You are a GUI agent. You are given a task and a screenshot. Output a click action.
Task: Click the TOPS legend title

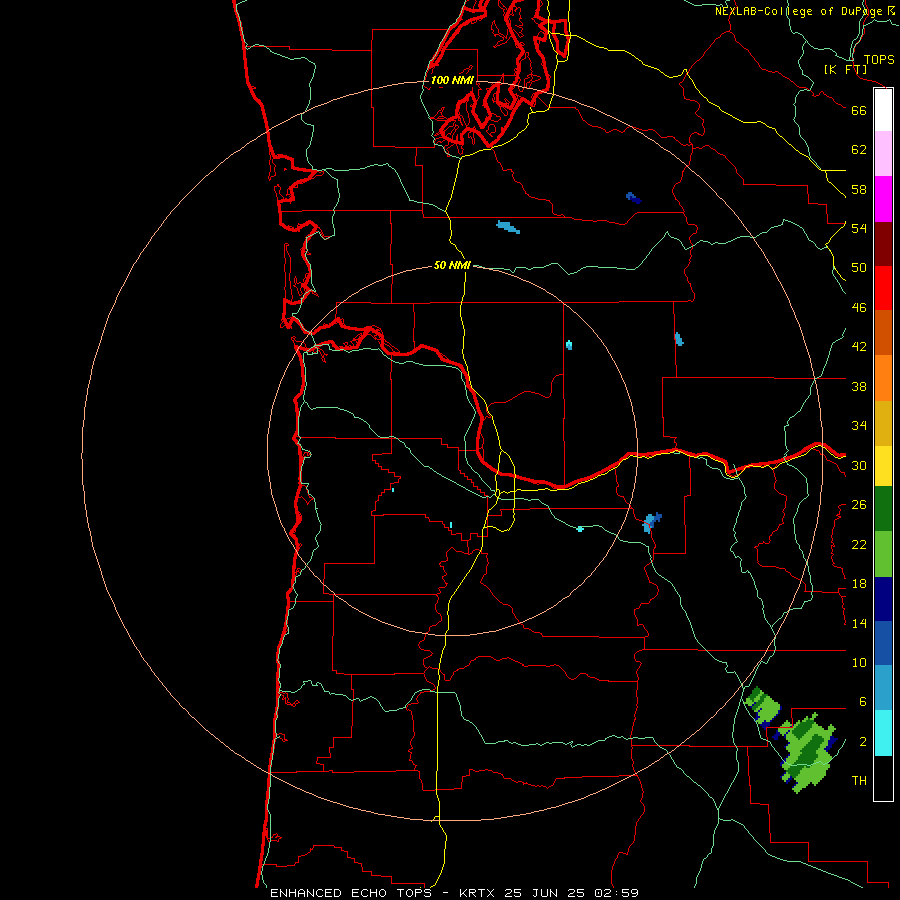click(x=879, y=59)
